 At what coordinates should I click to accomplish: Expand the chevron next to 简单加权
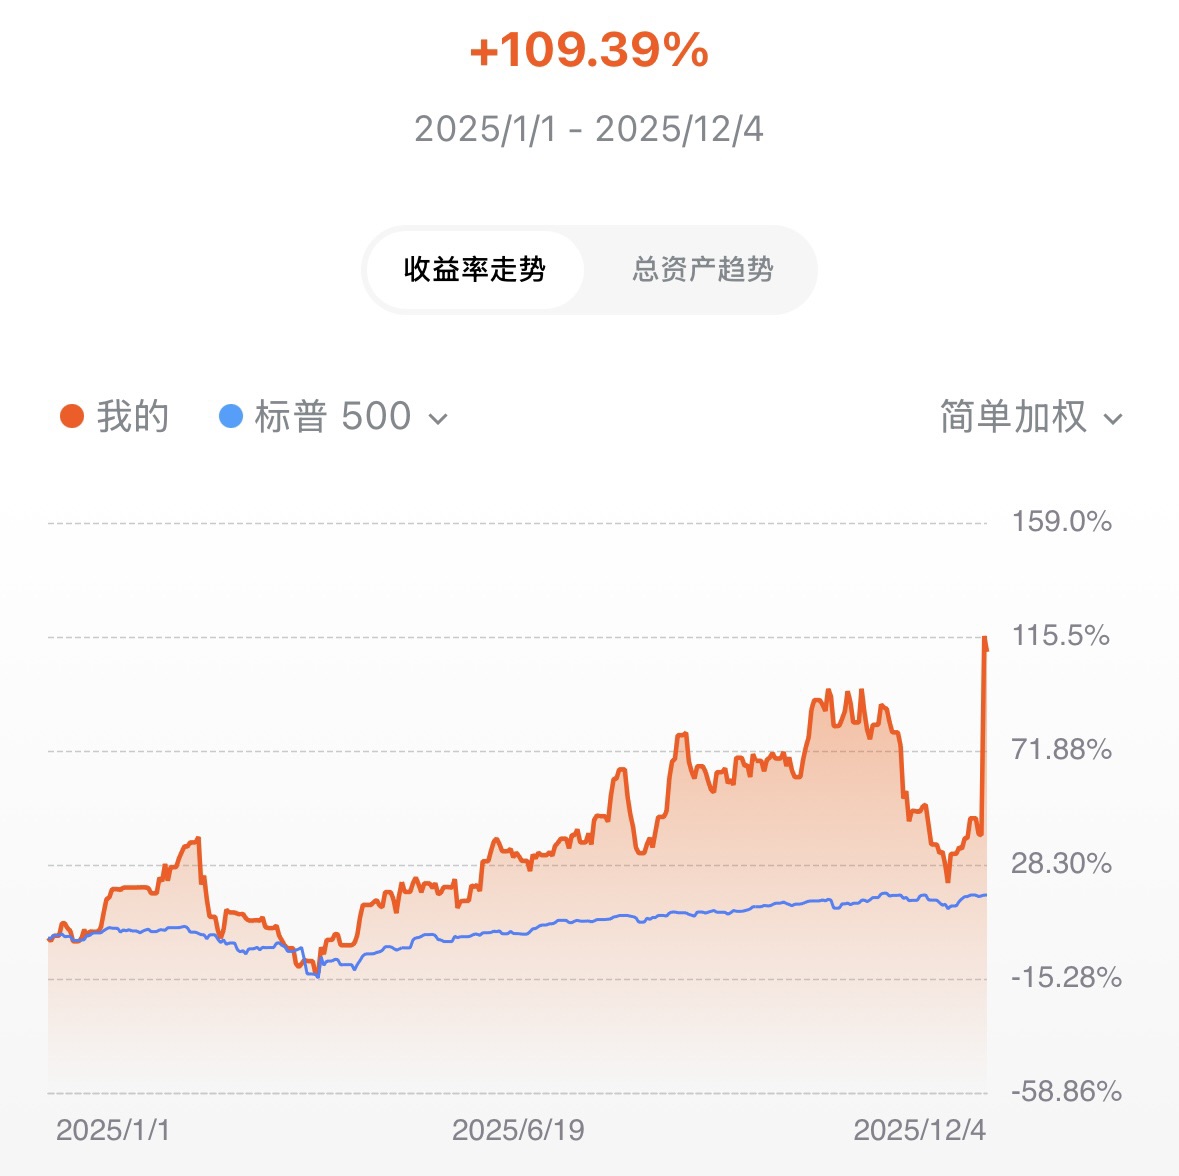tap(1113, 419)
